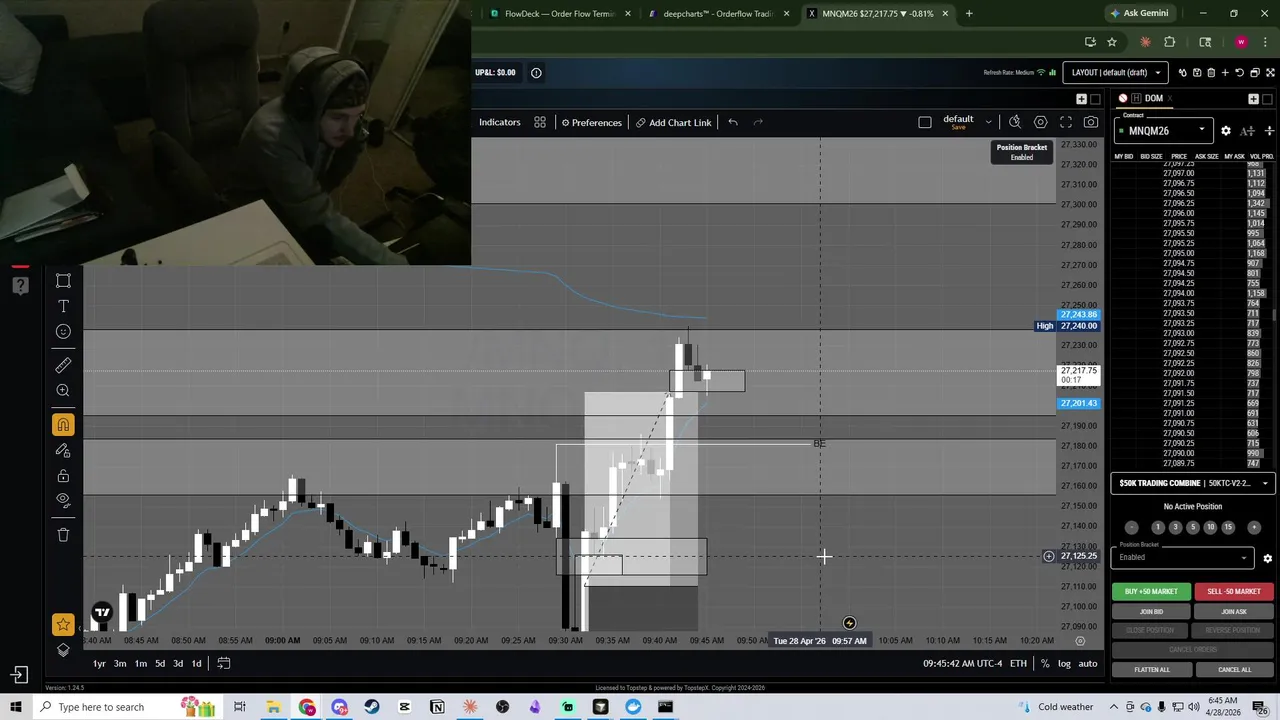Viewport: 1280px width, 720px height.
Task: Set order quantity to 5
Action: click(1193, 527)
